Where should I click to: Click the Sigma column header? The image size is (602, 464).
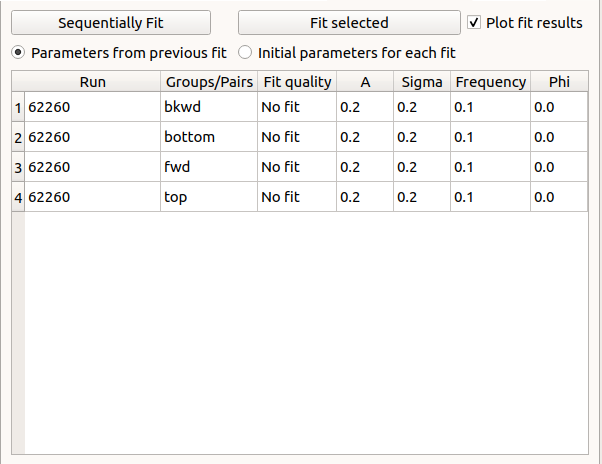[x=421, y=82]
